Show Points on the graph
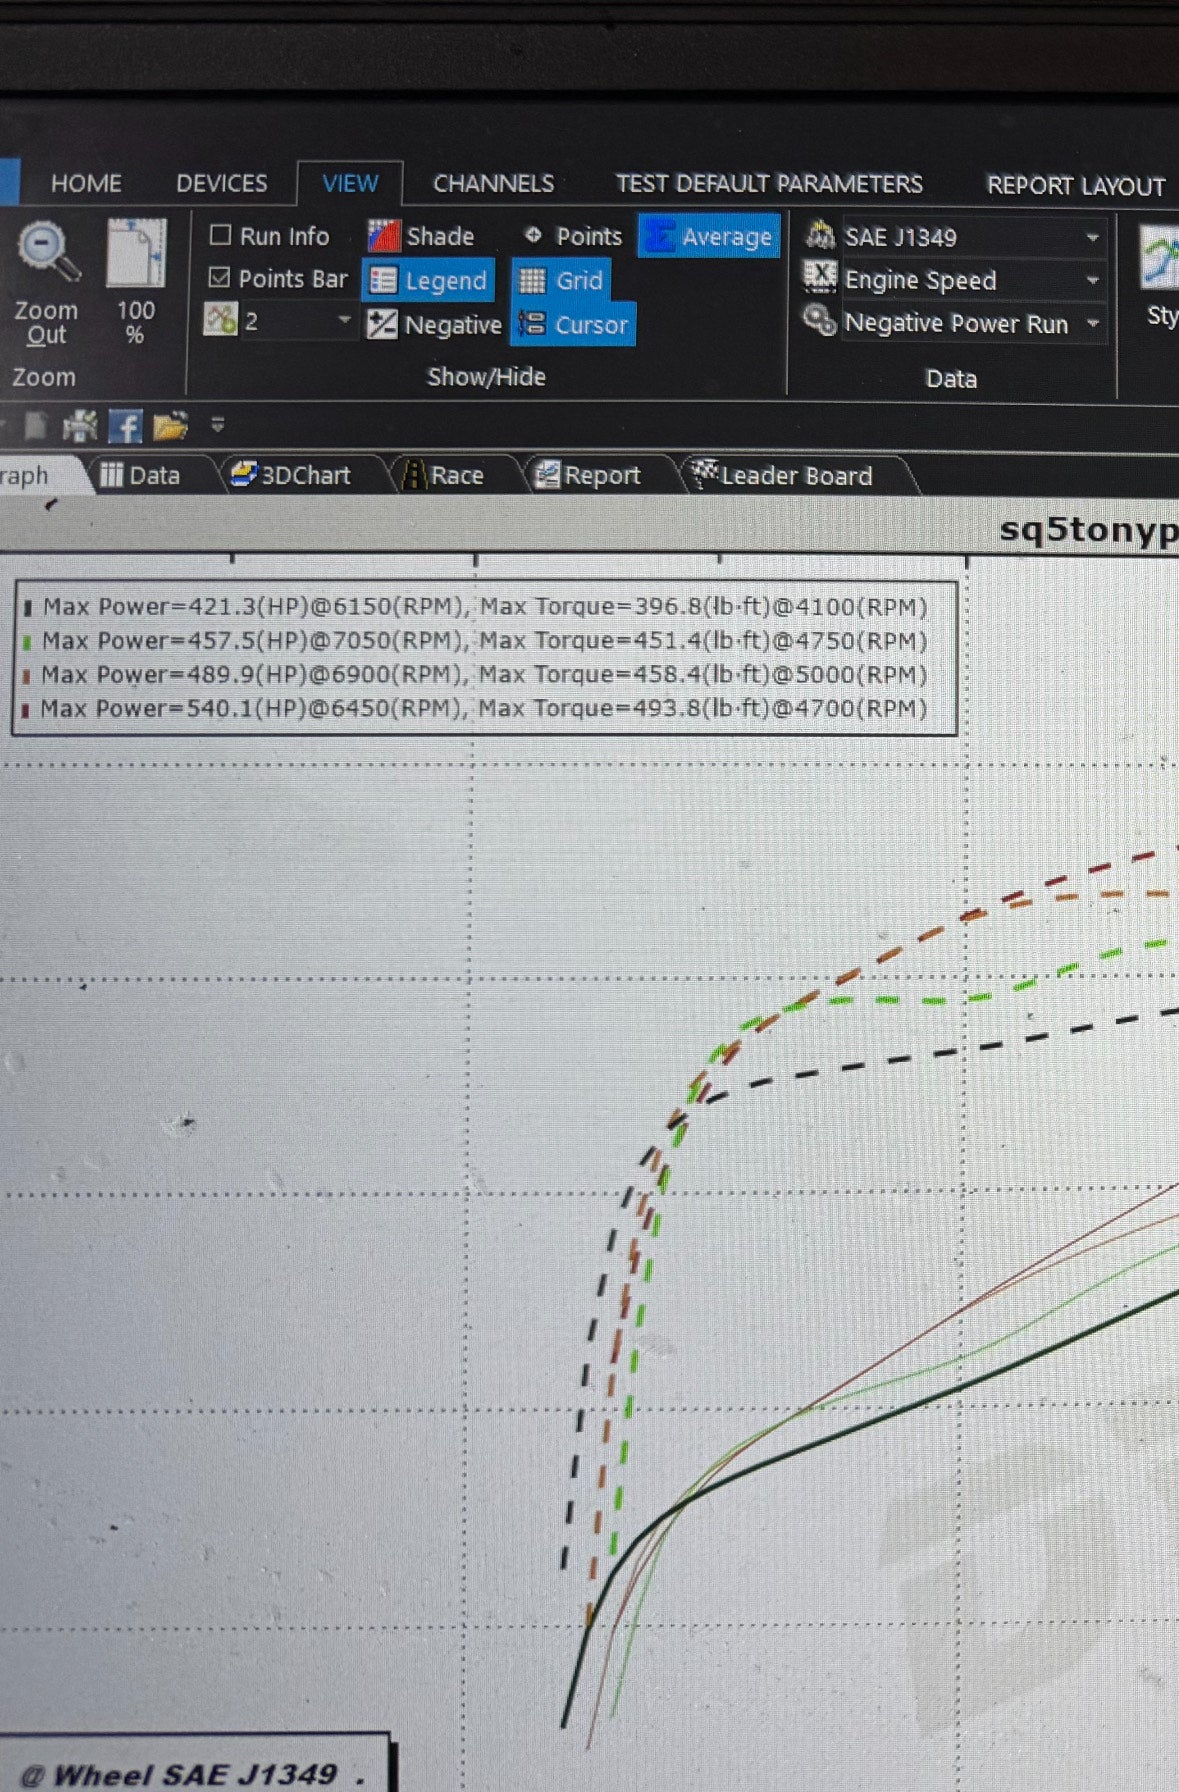Image resolution: width=1179 pixels, height=1792 pixels. [574, 237]
